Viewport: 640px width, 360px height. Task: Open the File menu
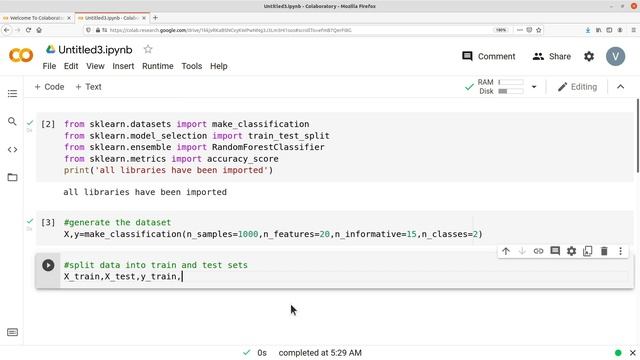coord(49,66)
